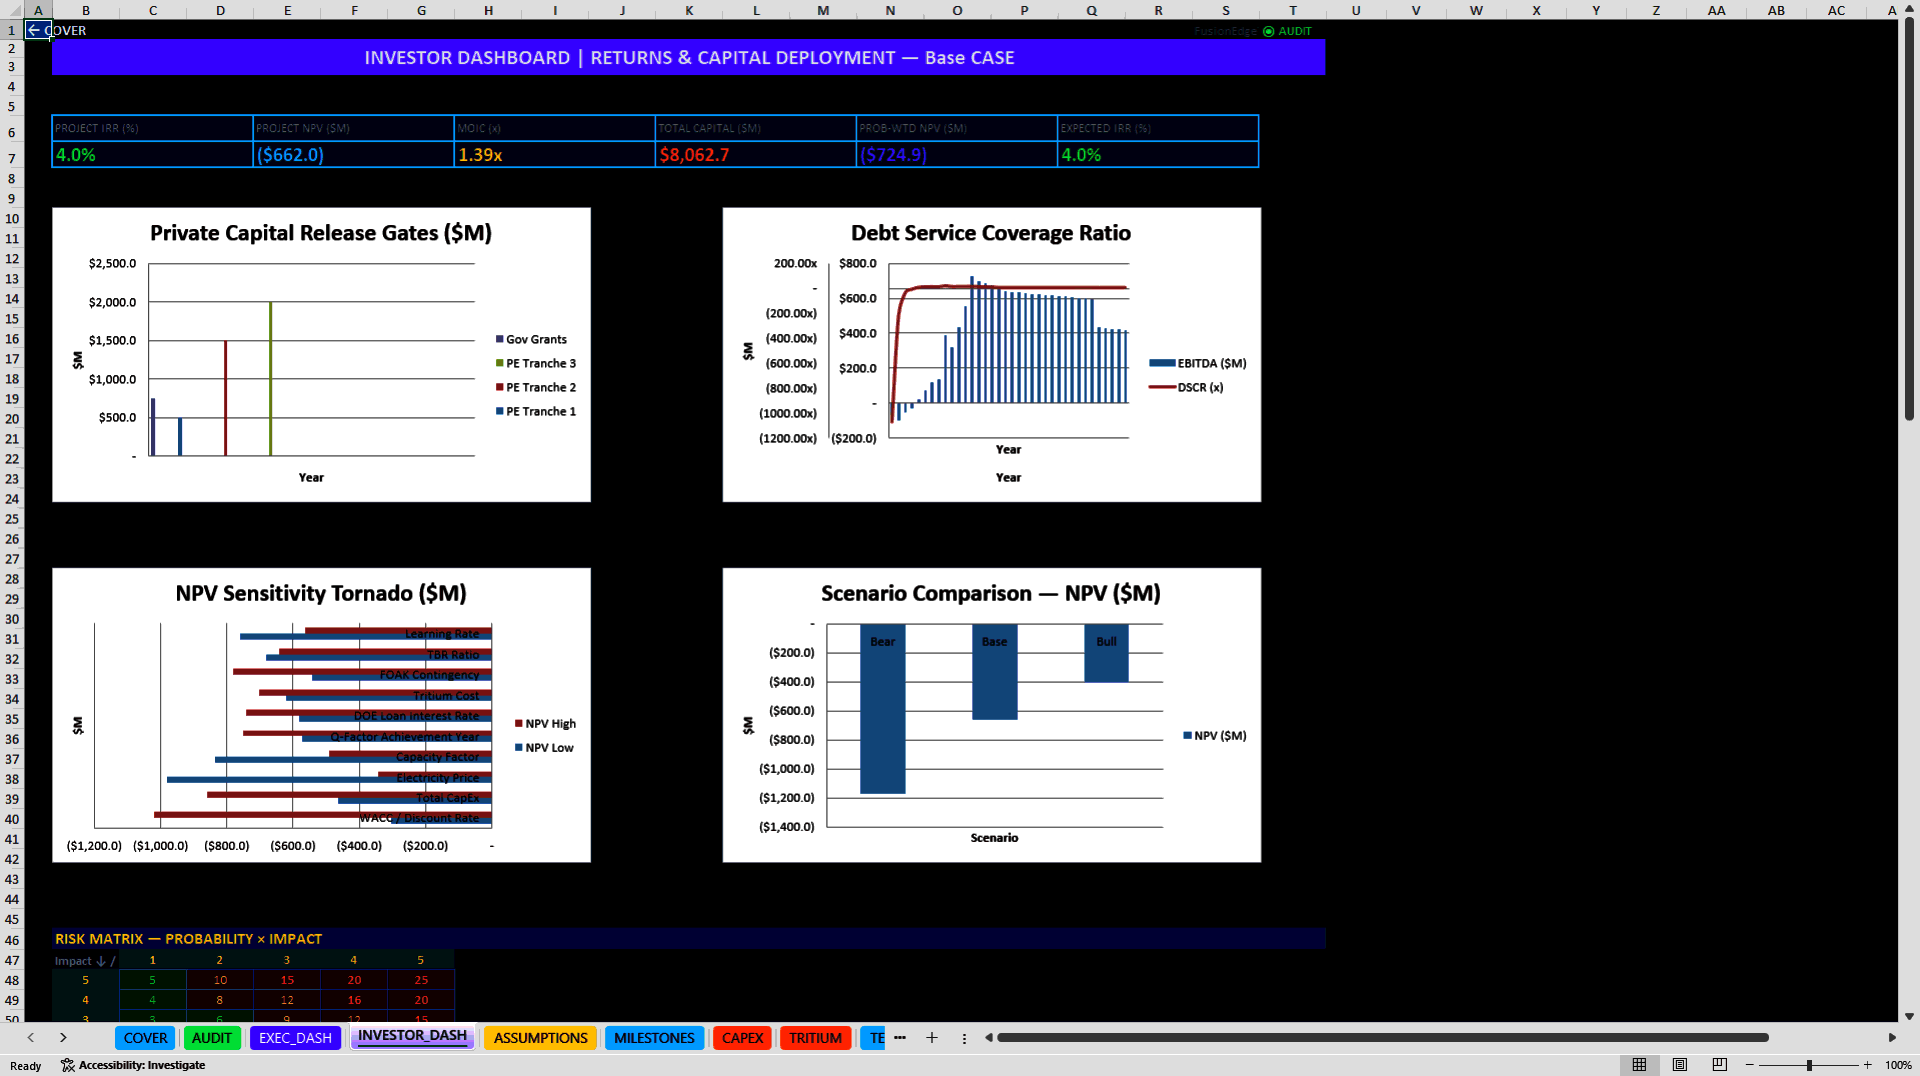Viewport: 1920px width, 1076px height.
Task: Select risk matrix cell with value 16
Action: tap(354, 1000)
